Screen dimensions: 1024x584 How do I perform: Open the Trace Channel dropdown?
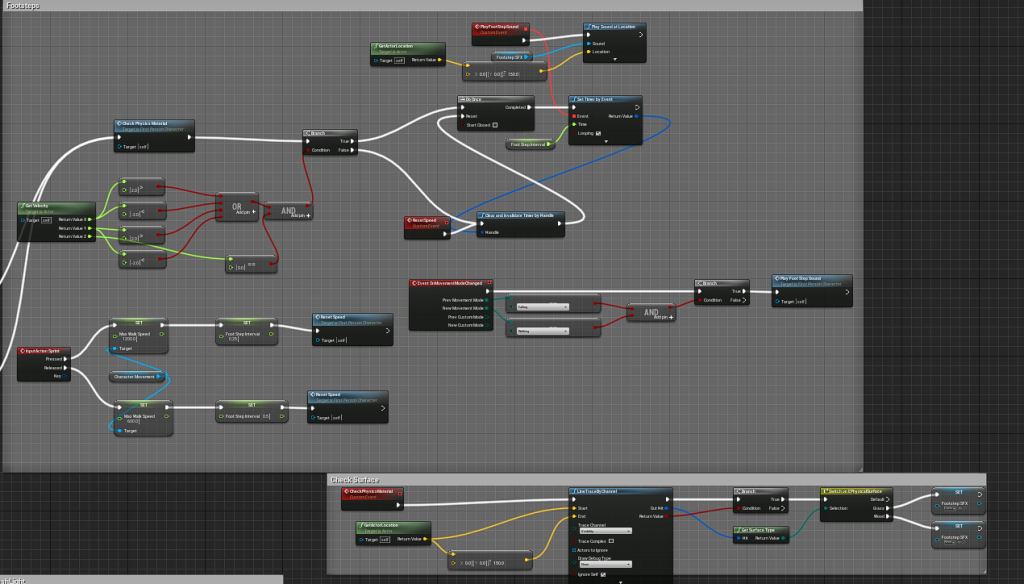(605, 531)
